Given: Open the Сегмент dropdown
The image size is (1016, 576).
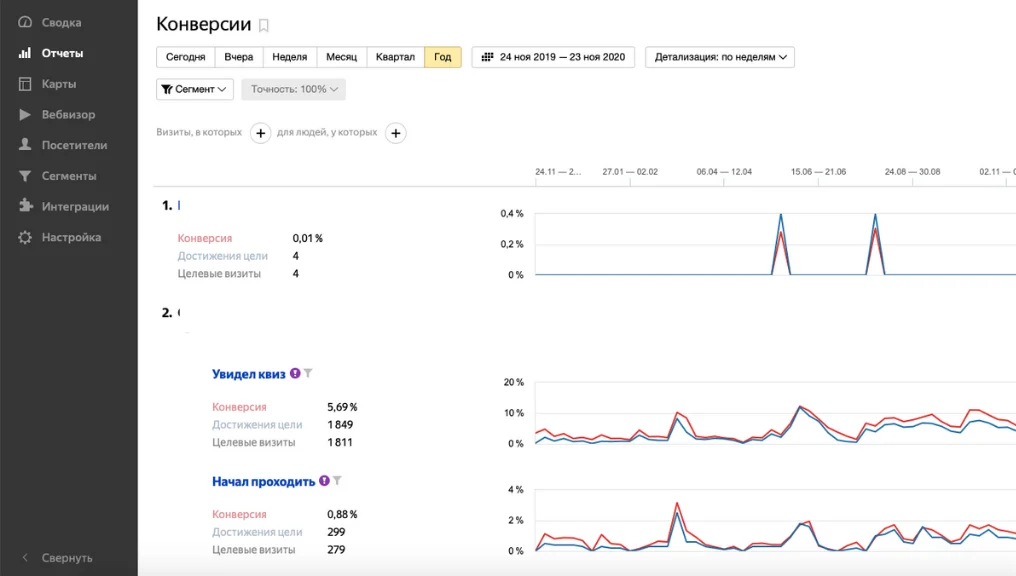Looking at the screenshot, I should (x=194, y=89).
